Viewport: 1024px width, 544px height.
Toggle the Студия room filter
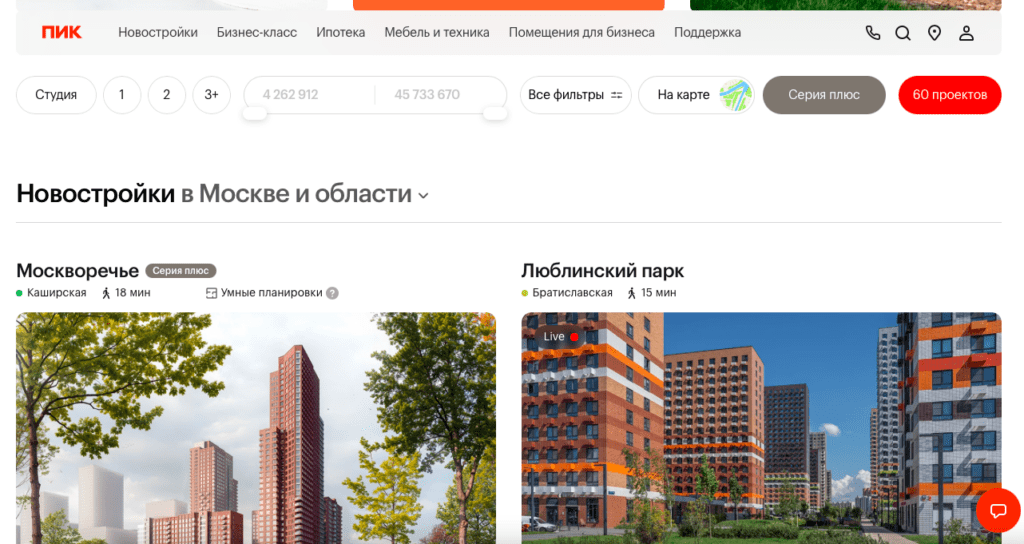[x=56, y=95]
